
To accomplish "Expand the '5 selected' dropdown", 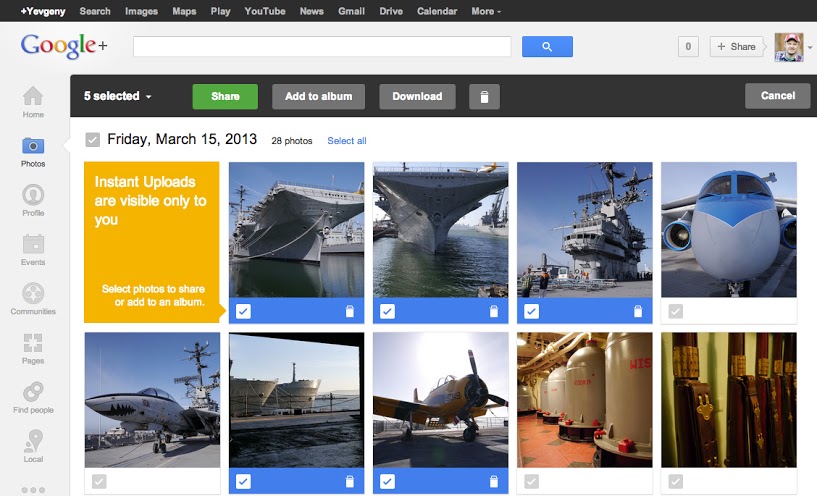I will [x=118, y=97].
